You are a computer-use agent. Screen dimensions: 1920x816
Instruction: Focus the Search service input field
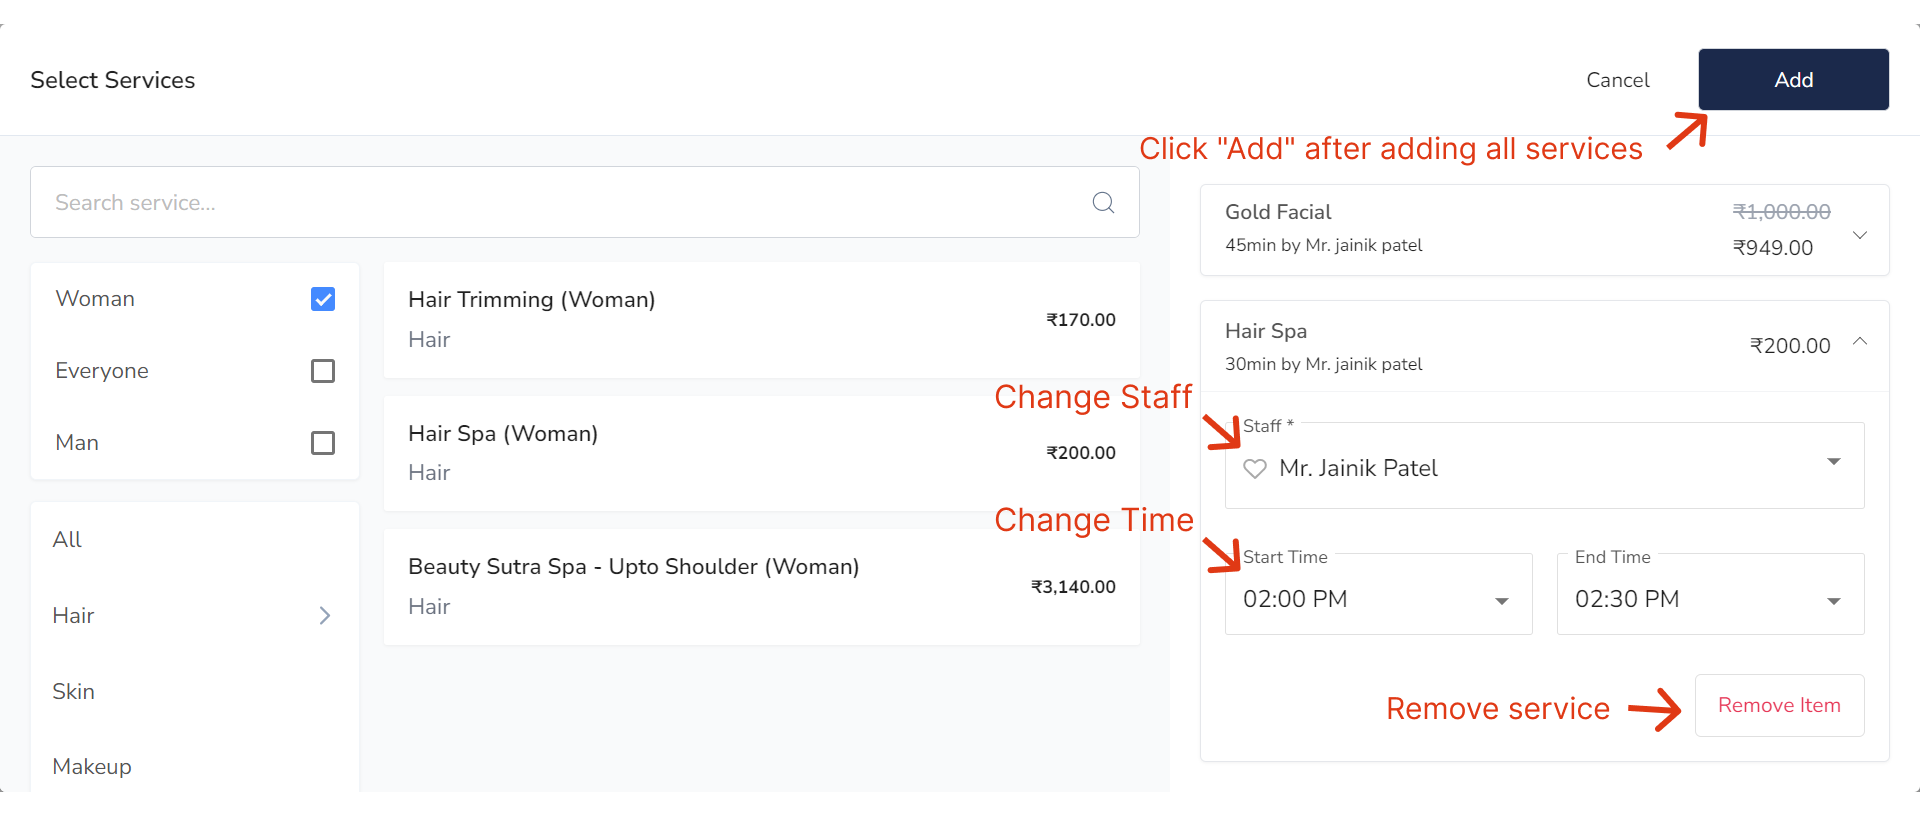[560, 203]
